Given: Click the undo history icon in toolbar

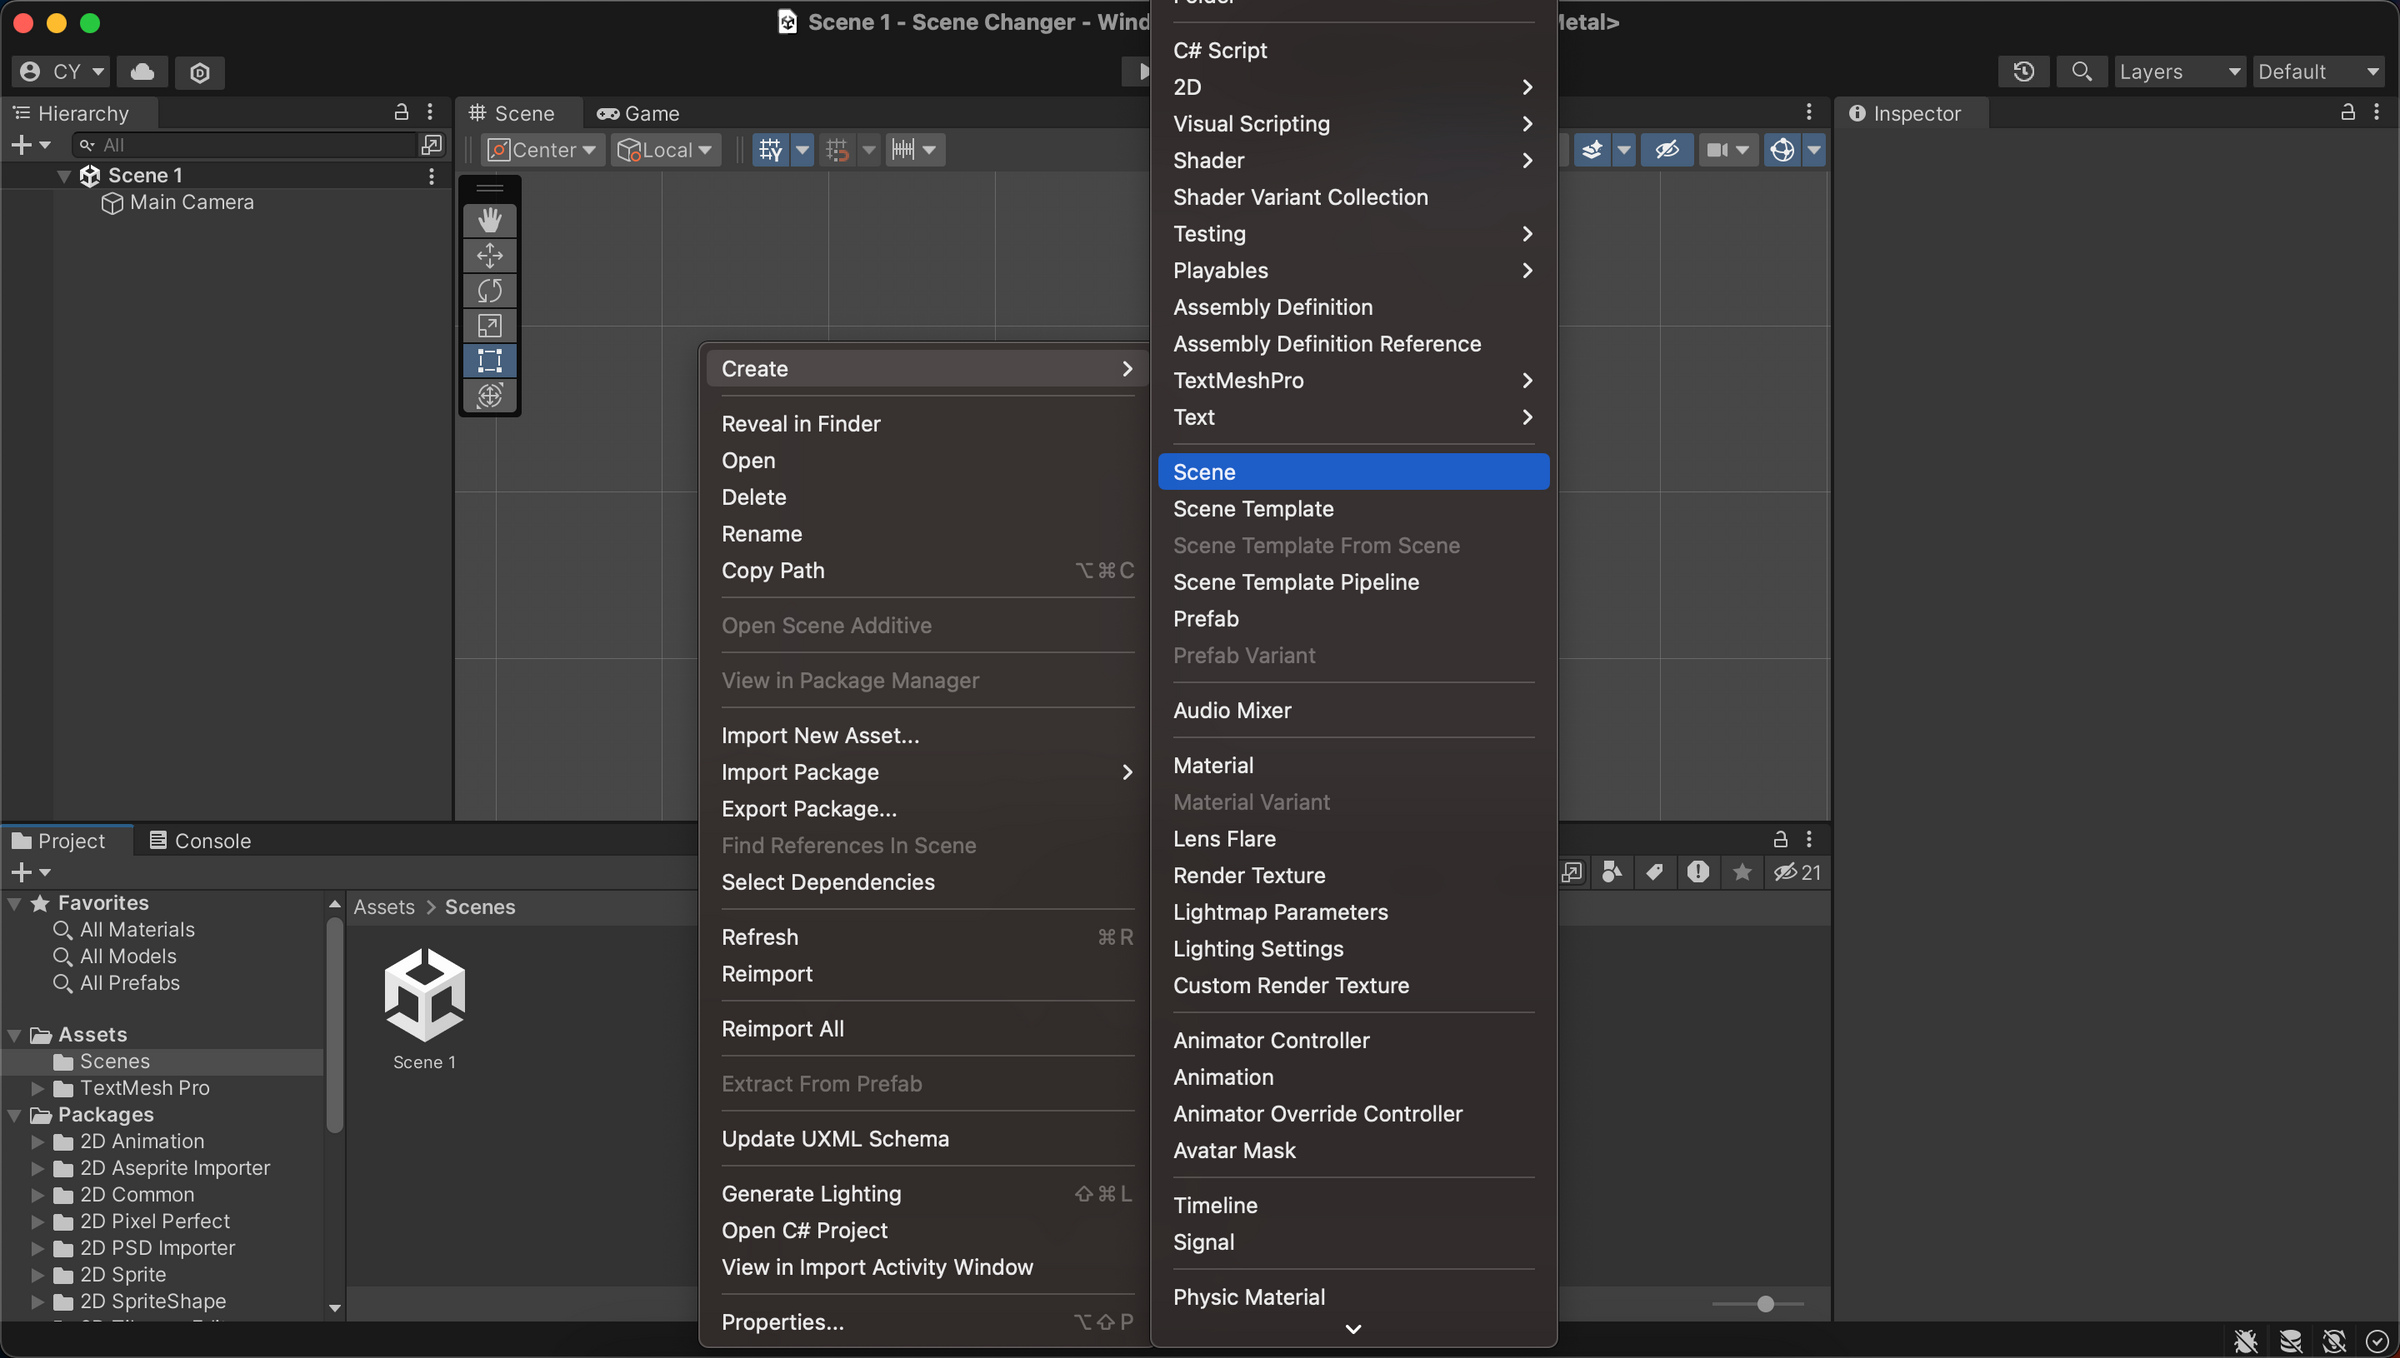Looking at the screenshot, I should (x=2023, y=71).
